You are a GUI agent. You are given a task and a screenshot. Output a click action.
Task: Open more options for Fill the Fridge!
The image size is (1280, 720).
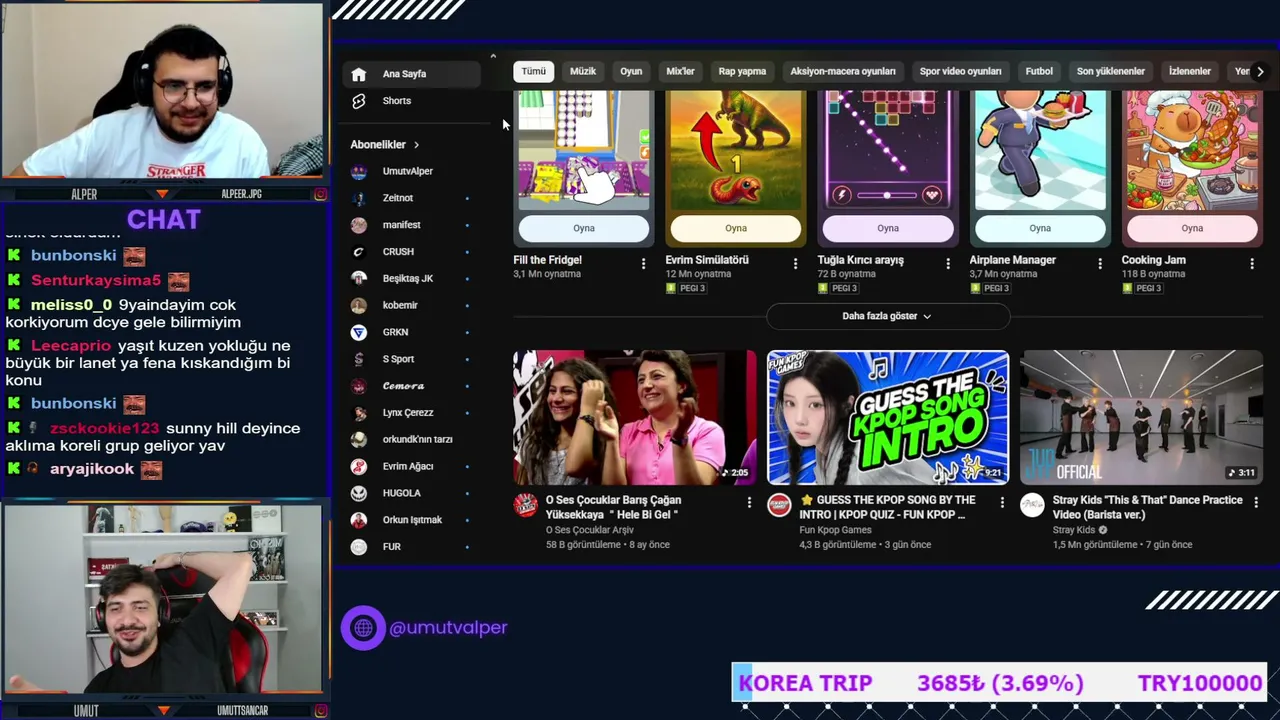[643, 263]
